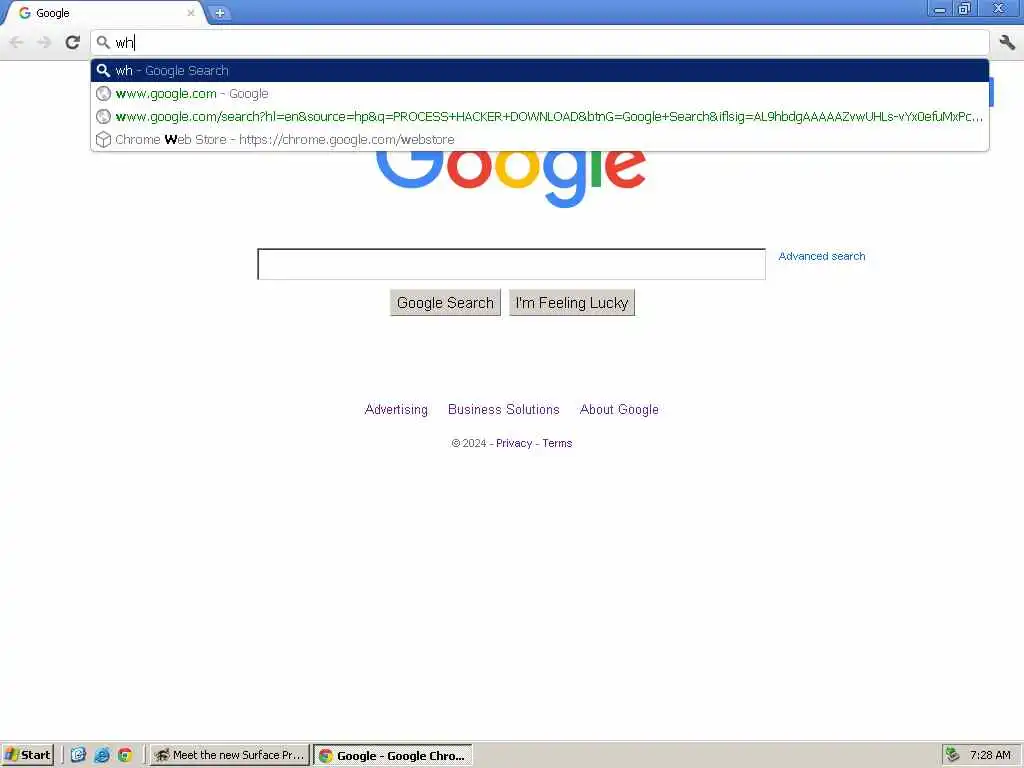Launch Internet Explorer from quick launch
The height and width of the screenshot is (768, 1024).
(101, 755)
